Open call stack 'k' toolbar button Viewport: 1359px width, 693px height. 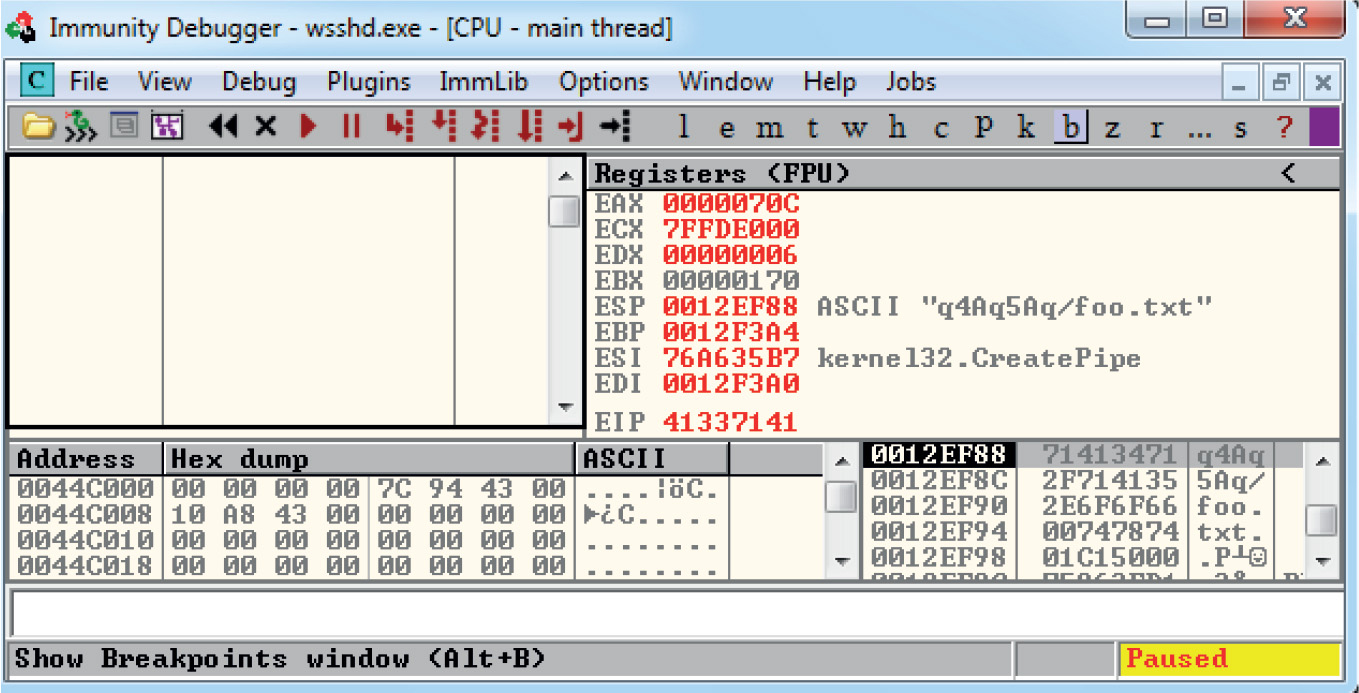(x=1026, y=127)
